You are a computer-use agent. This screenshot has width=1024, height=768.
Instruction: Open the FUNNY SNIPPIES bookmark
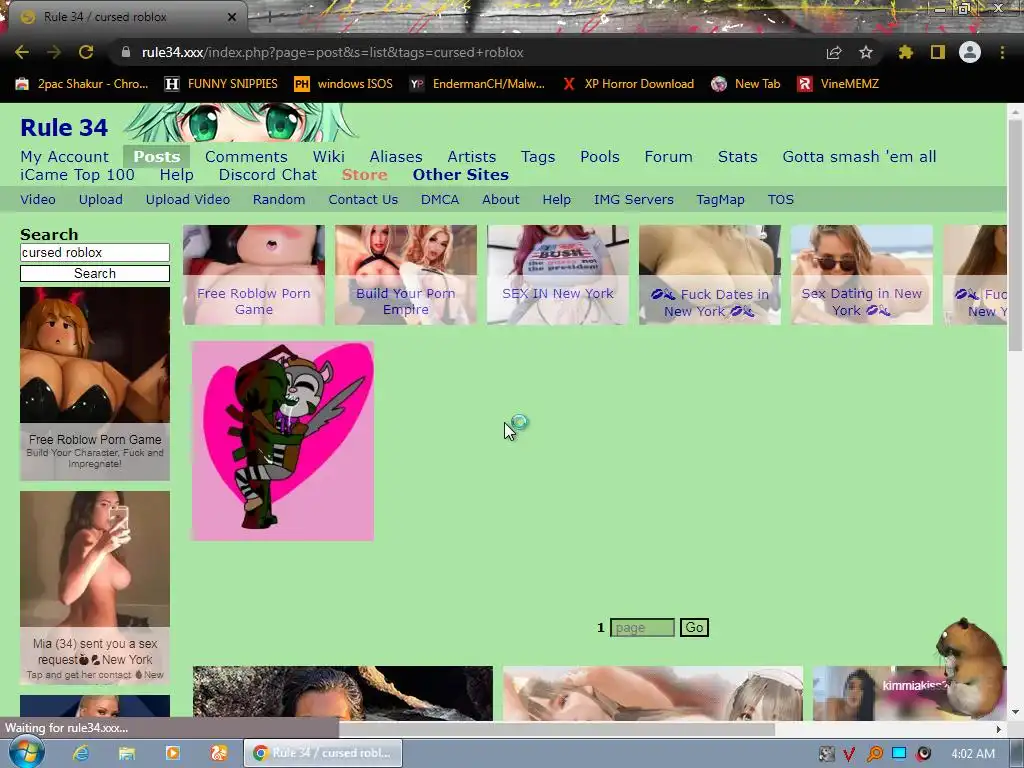point(221,84)
